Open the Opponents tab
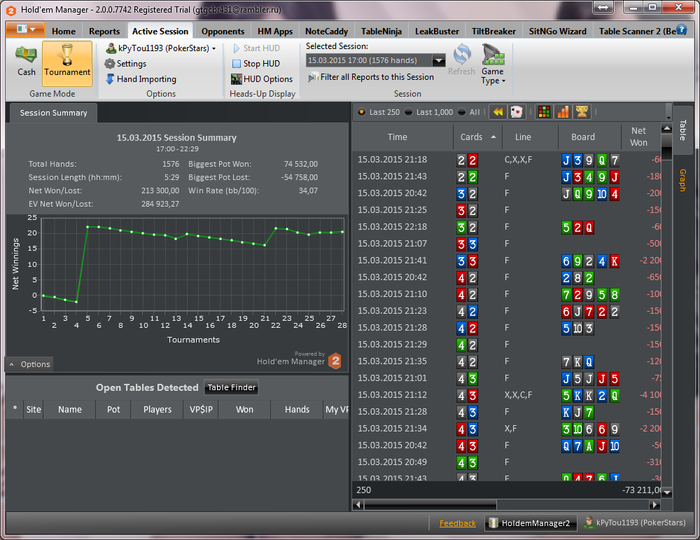700x540 pixels. [x=223, y=31]
